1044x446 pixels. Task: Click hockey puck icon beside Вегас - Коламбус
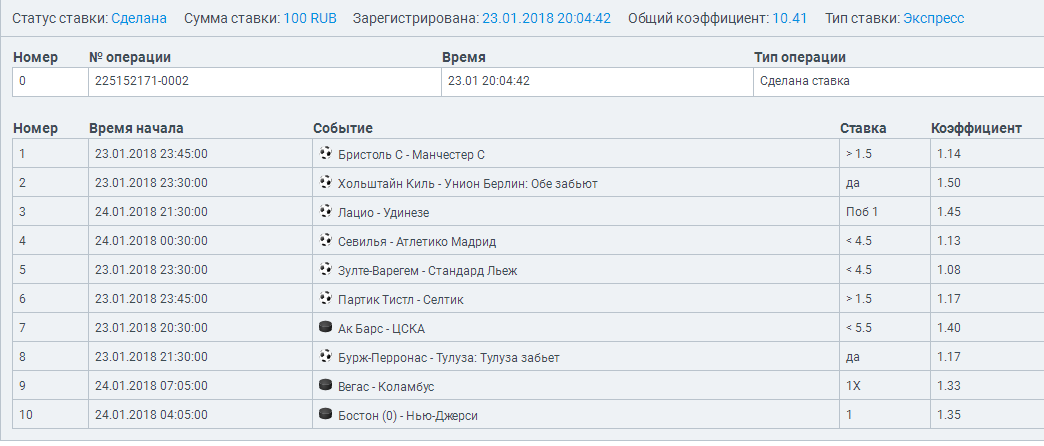tap(325, 386)
